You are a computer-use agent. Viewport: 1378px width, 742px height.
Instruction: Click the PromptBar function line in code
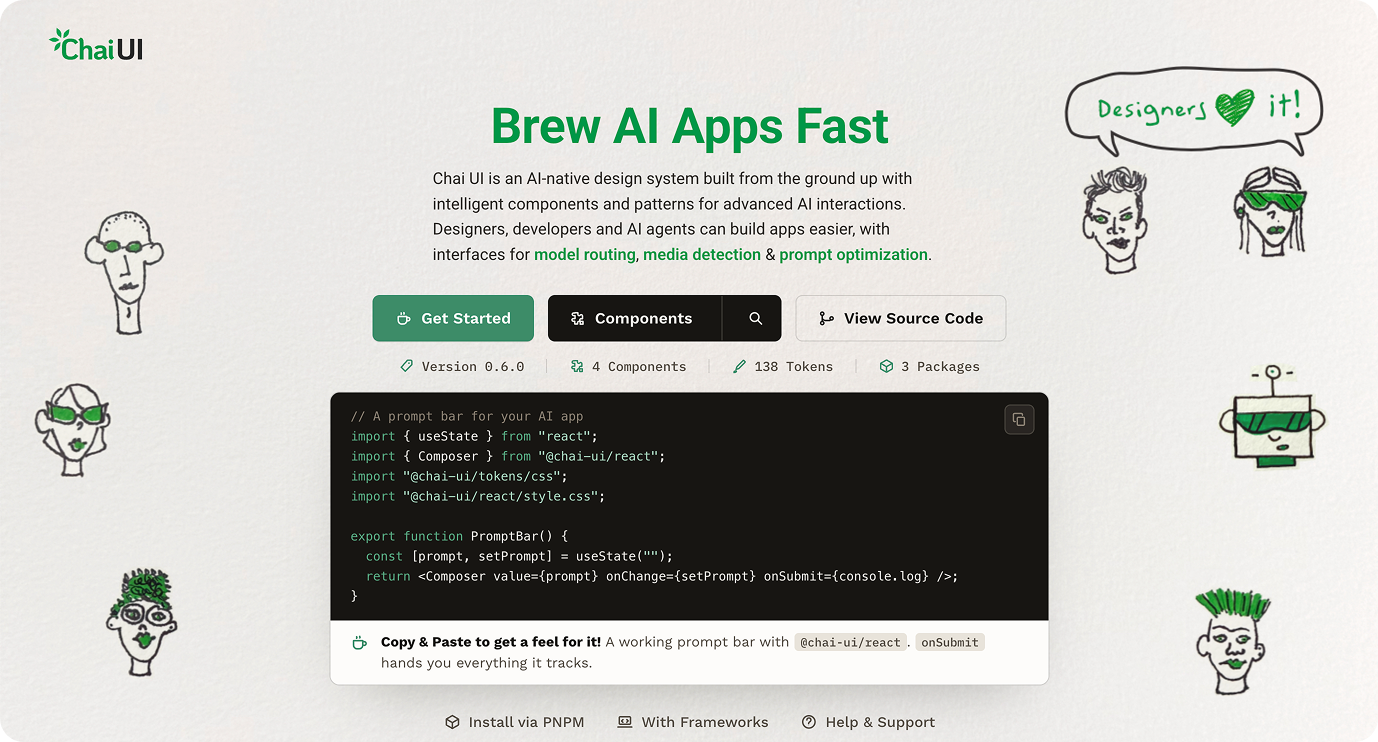pyautogui.click(x=459, y=536)
